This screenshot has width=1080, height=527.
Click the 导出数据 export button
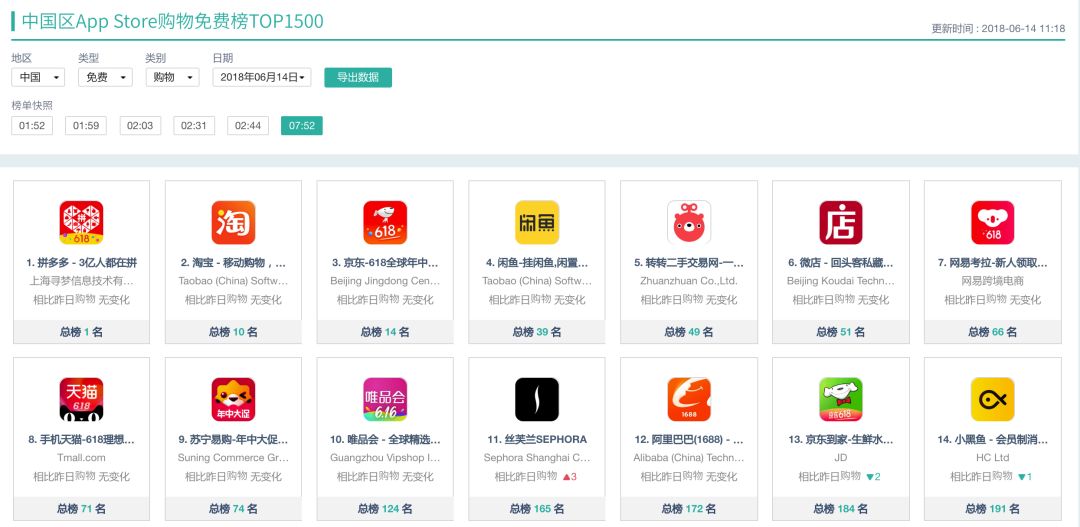[358, 77]
